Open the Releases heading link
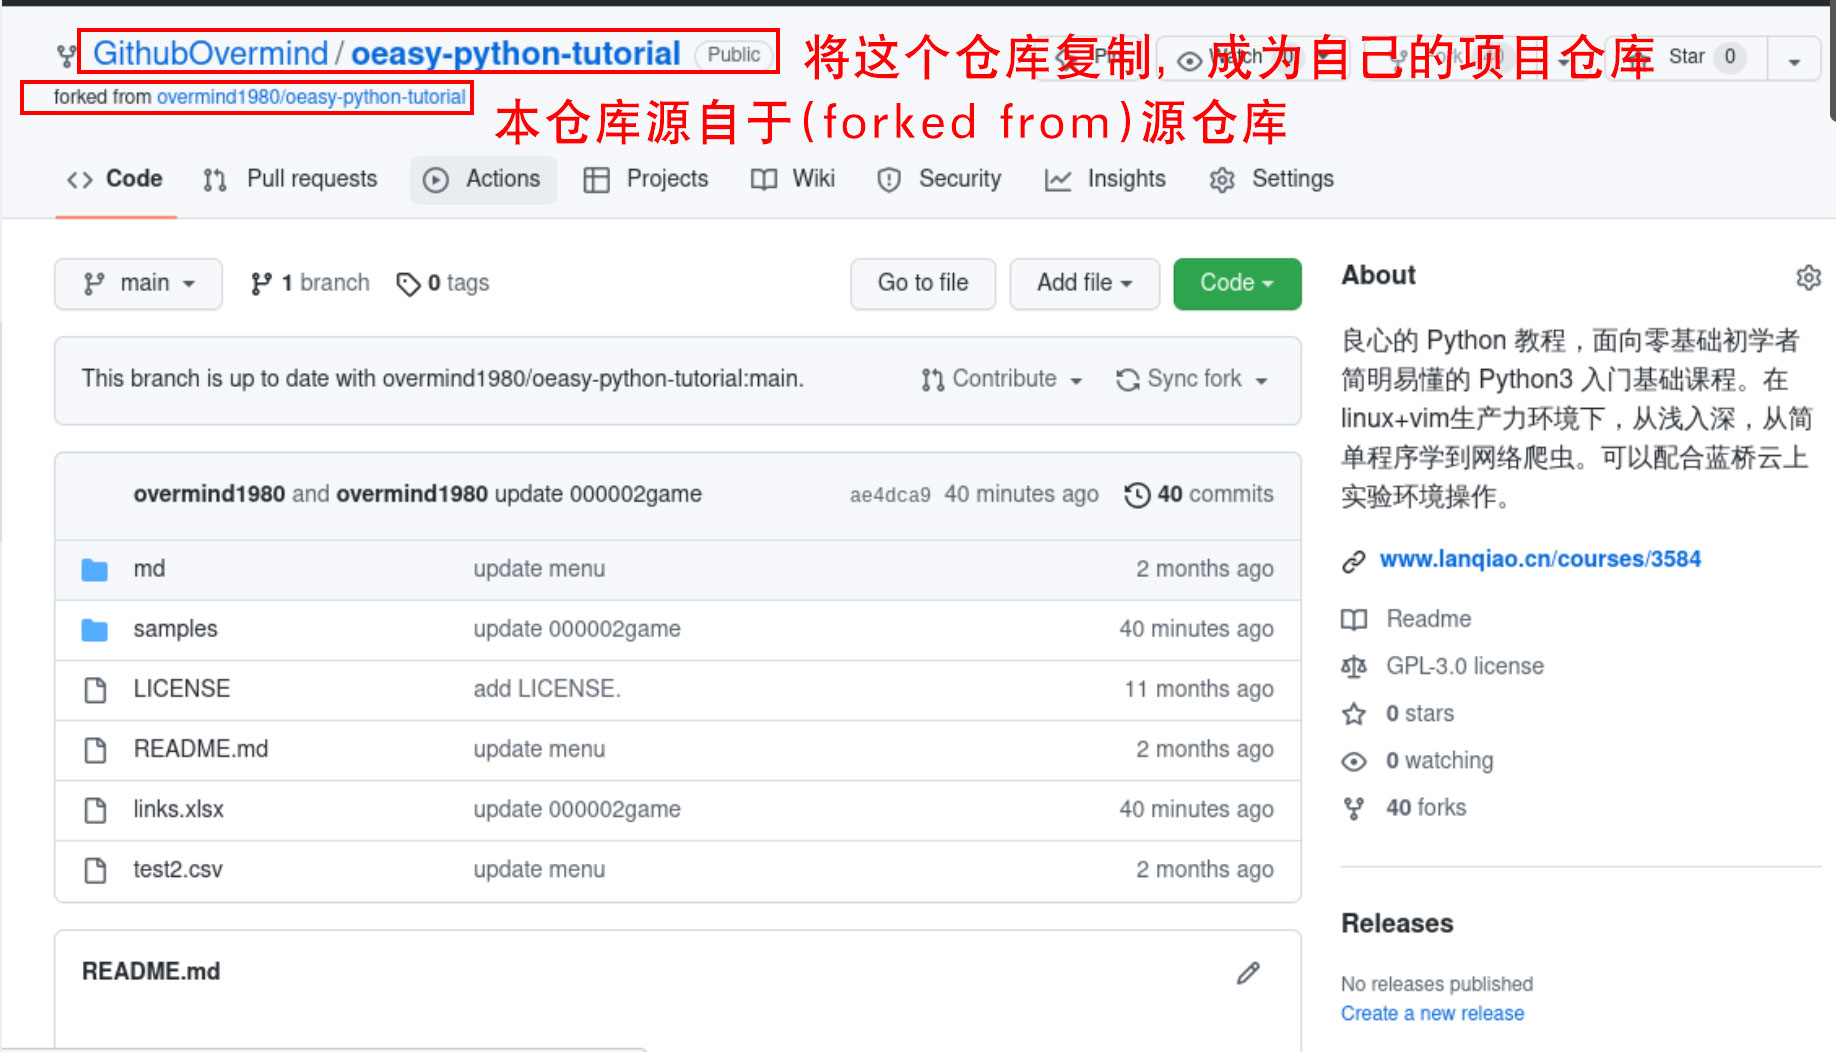The width and height of the screenshot is (1836, 1052). click(1397, 923)
